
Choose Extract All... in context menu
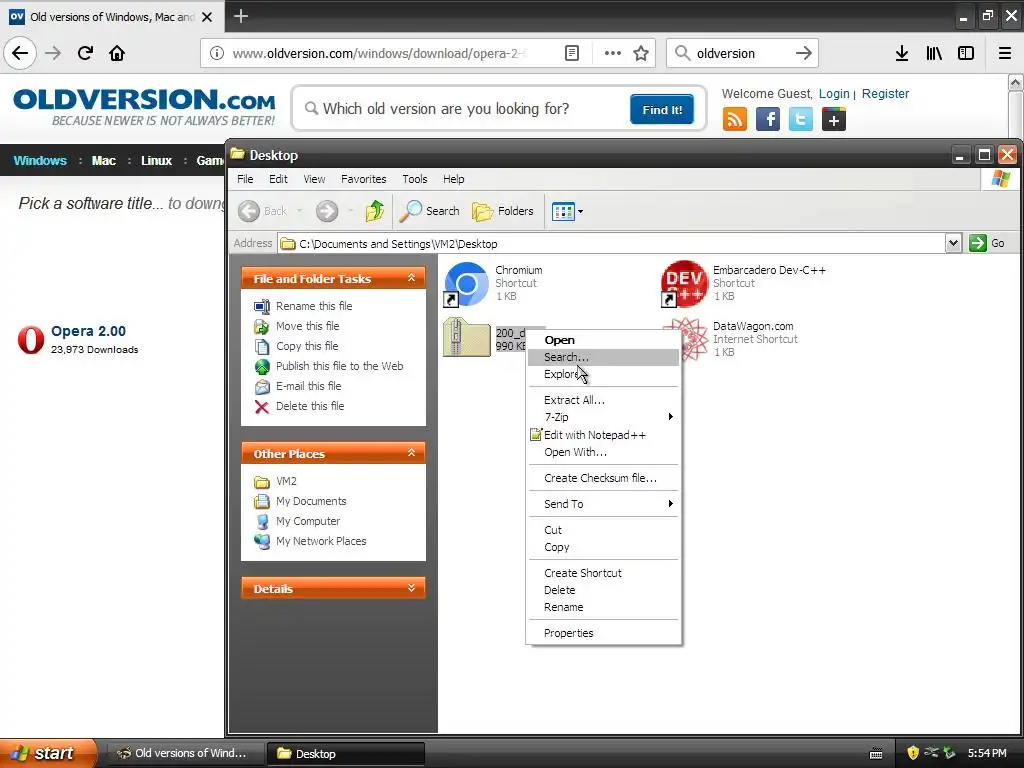pos(603,400)
